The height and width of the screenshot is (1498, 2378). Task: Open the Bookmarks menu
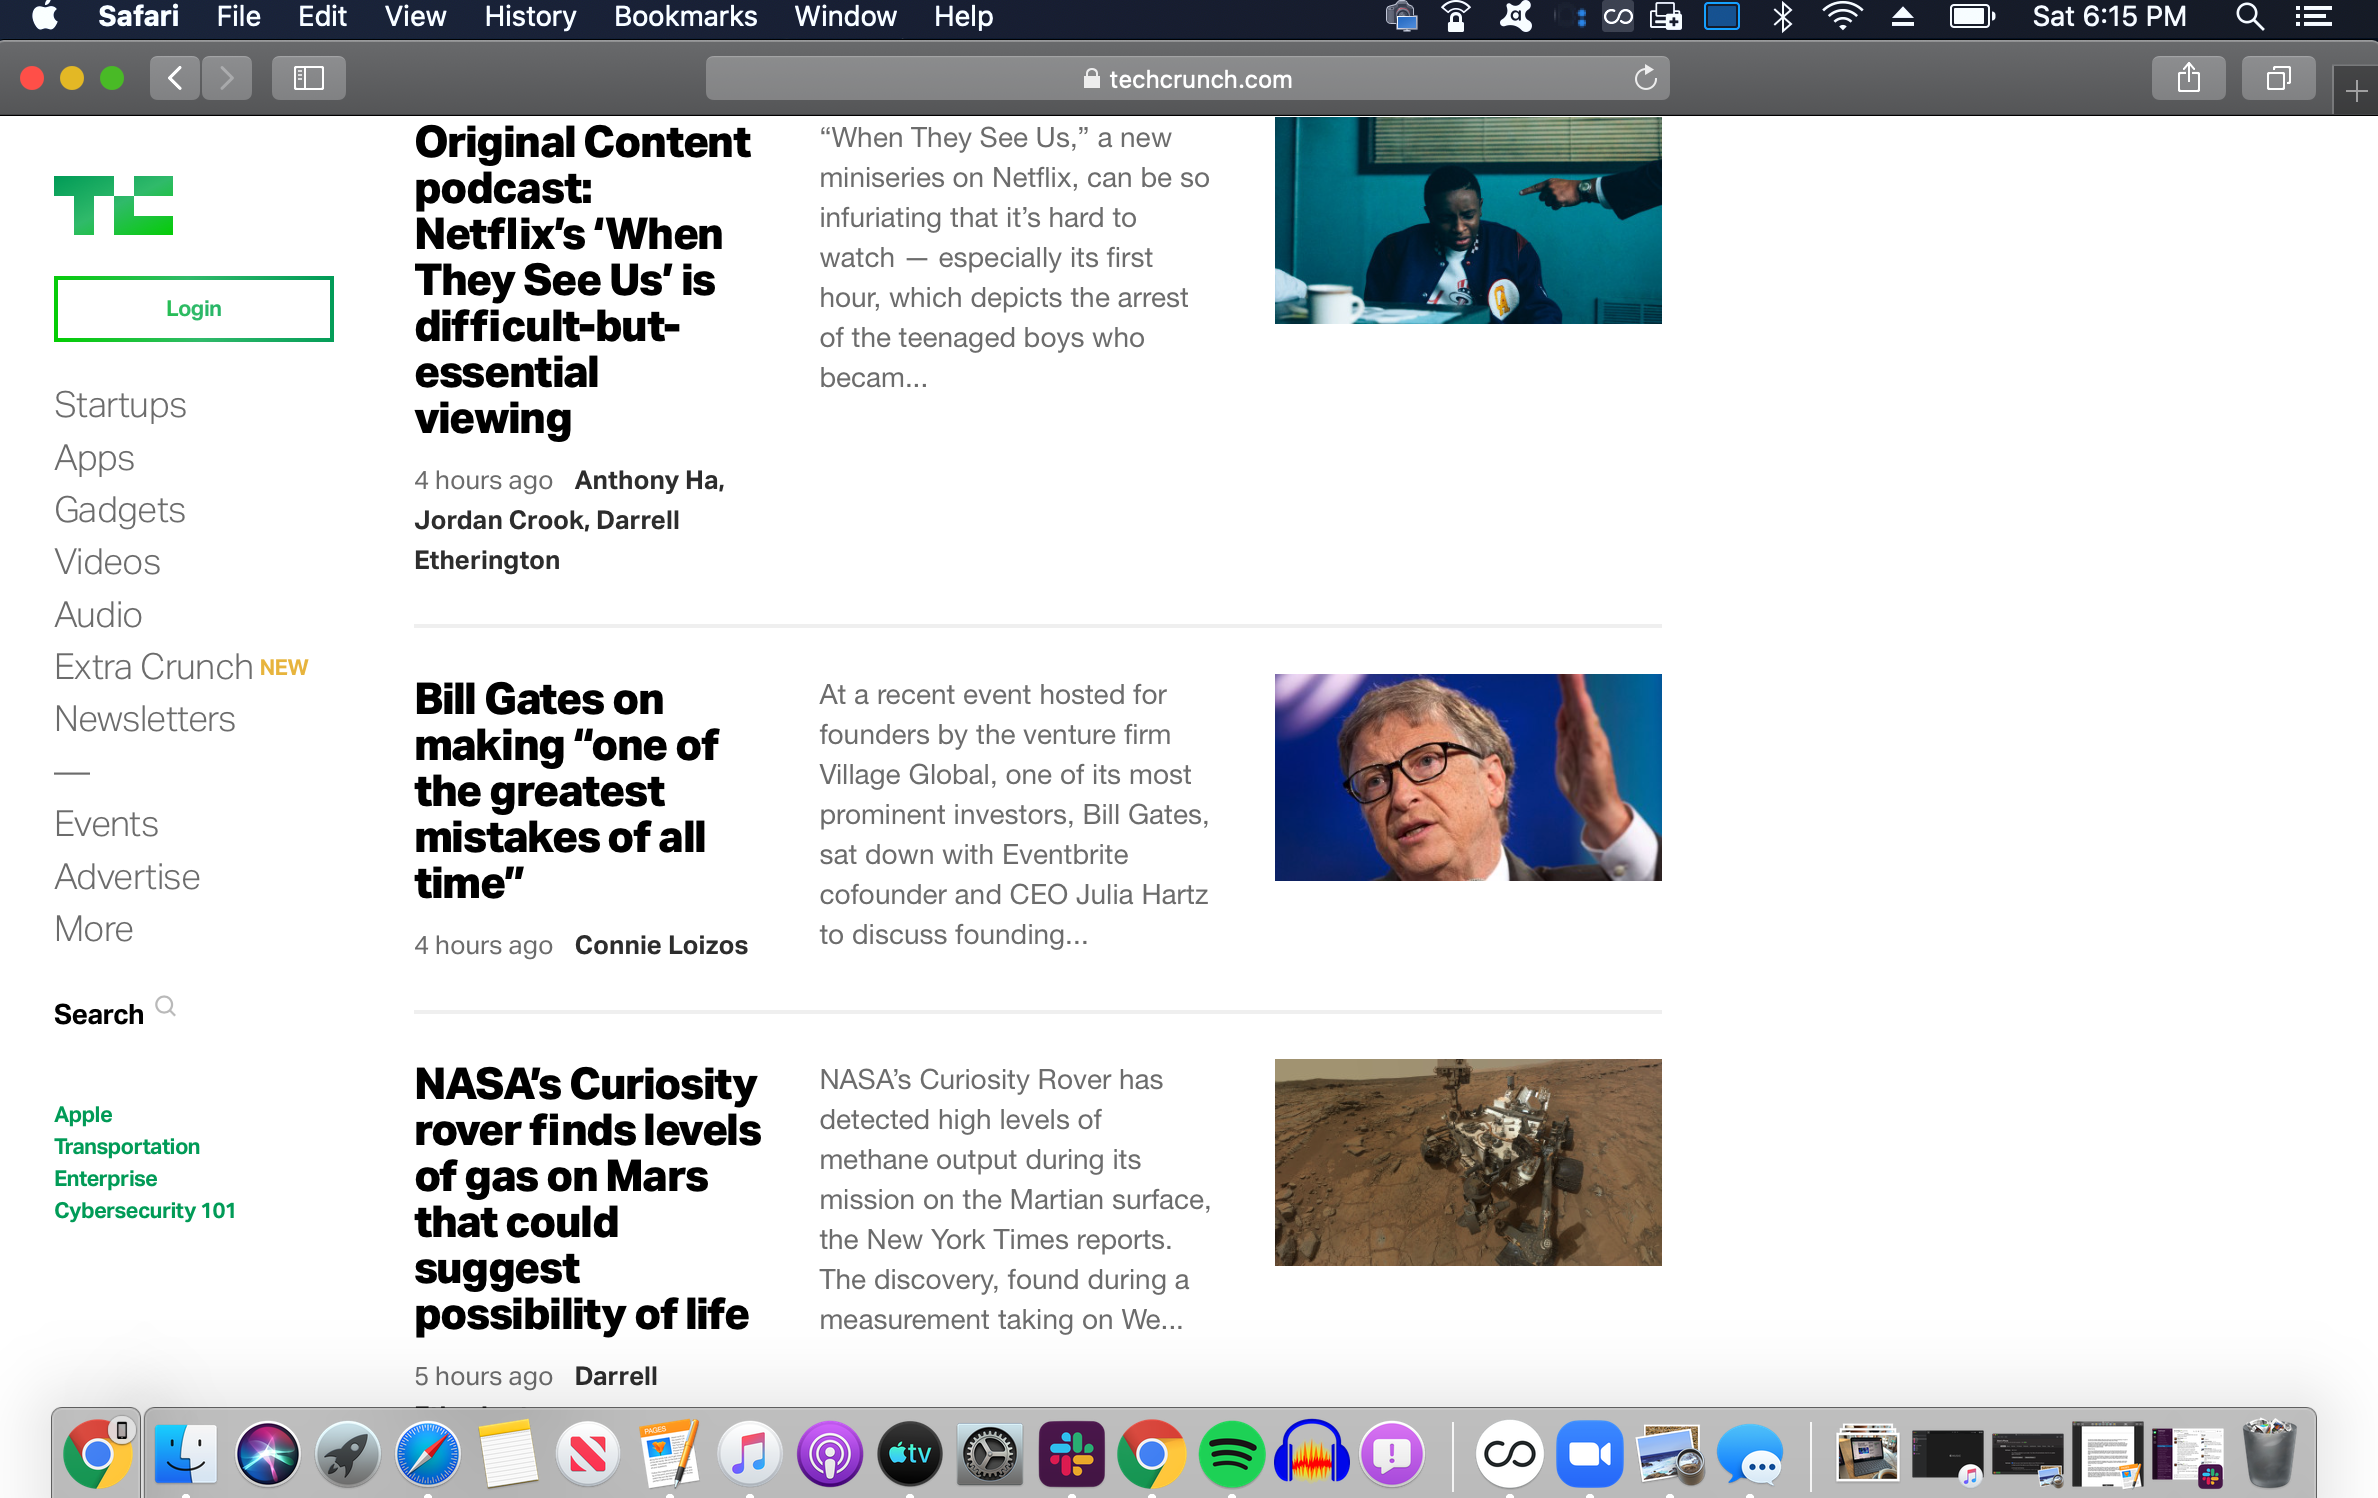[685, 17]
